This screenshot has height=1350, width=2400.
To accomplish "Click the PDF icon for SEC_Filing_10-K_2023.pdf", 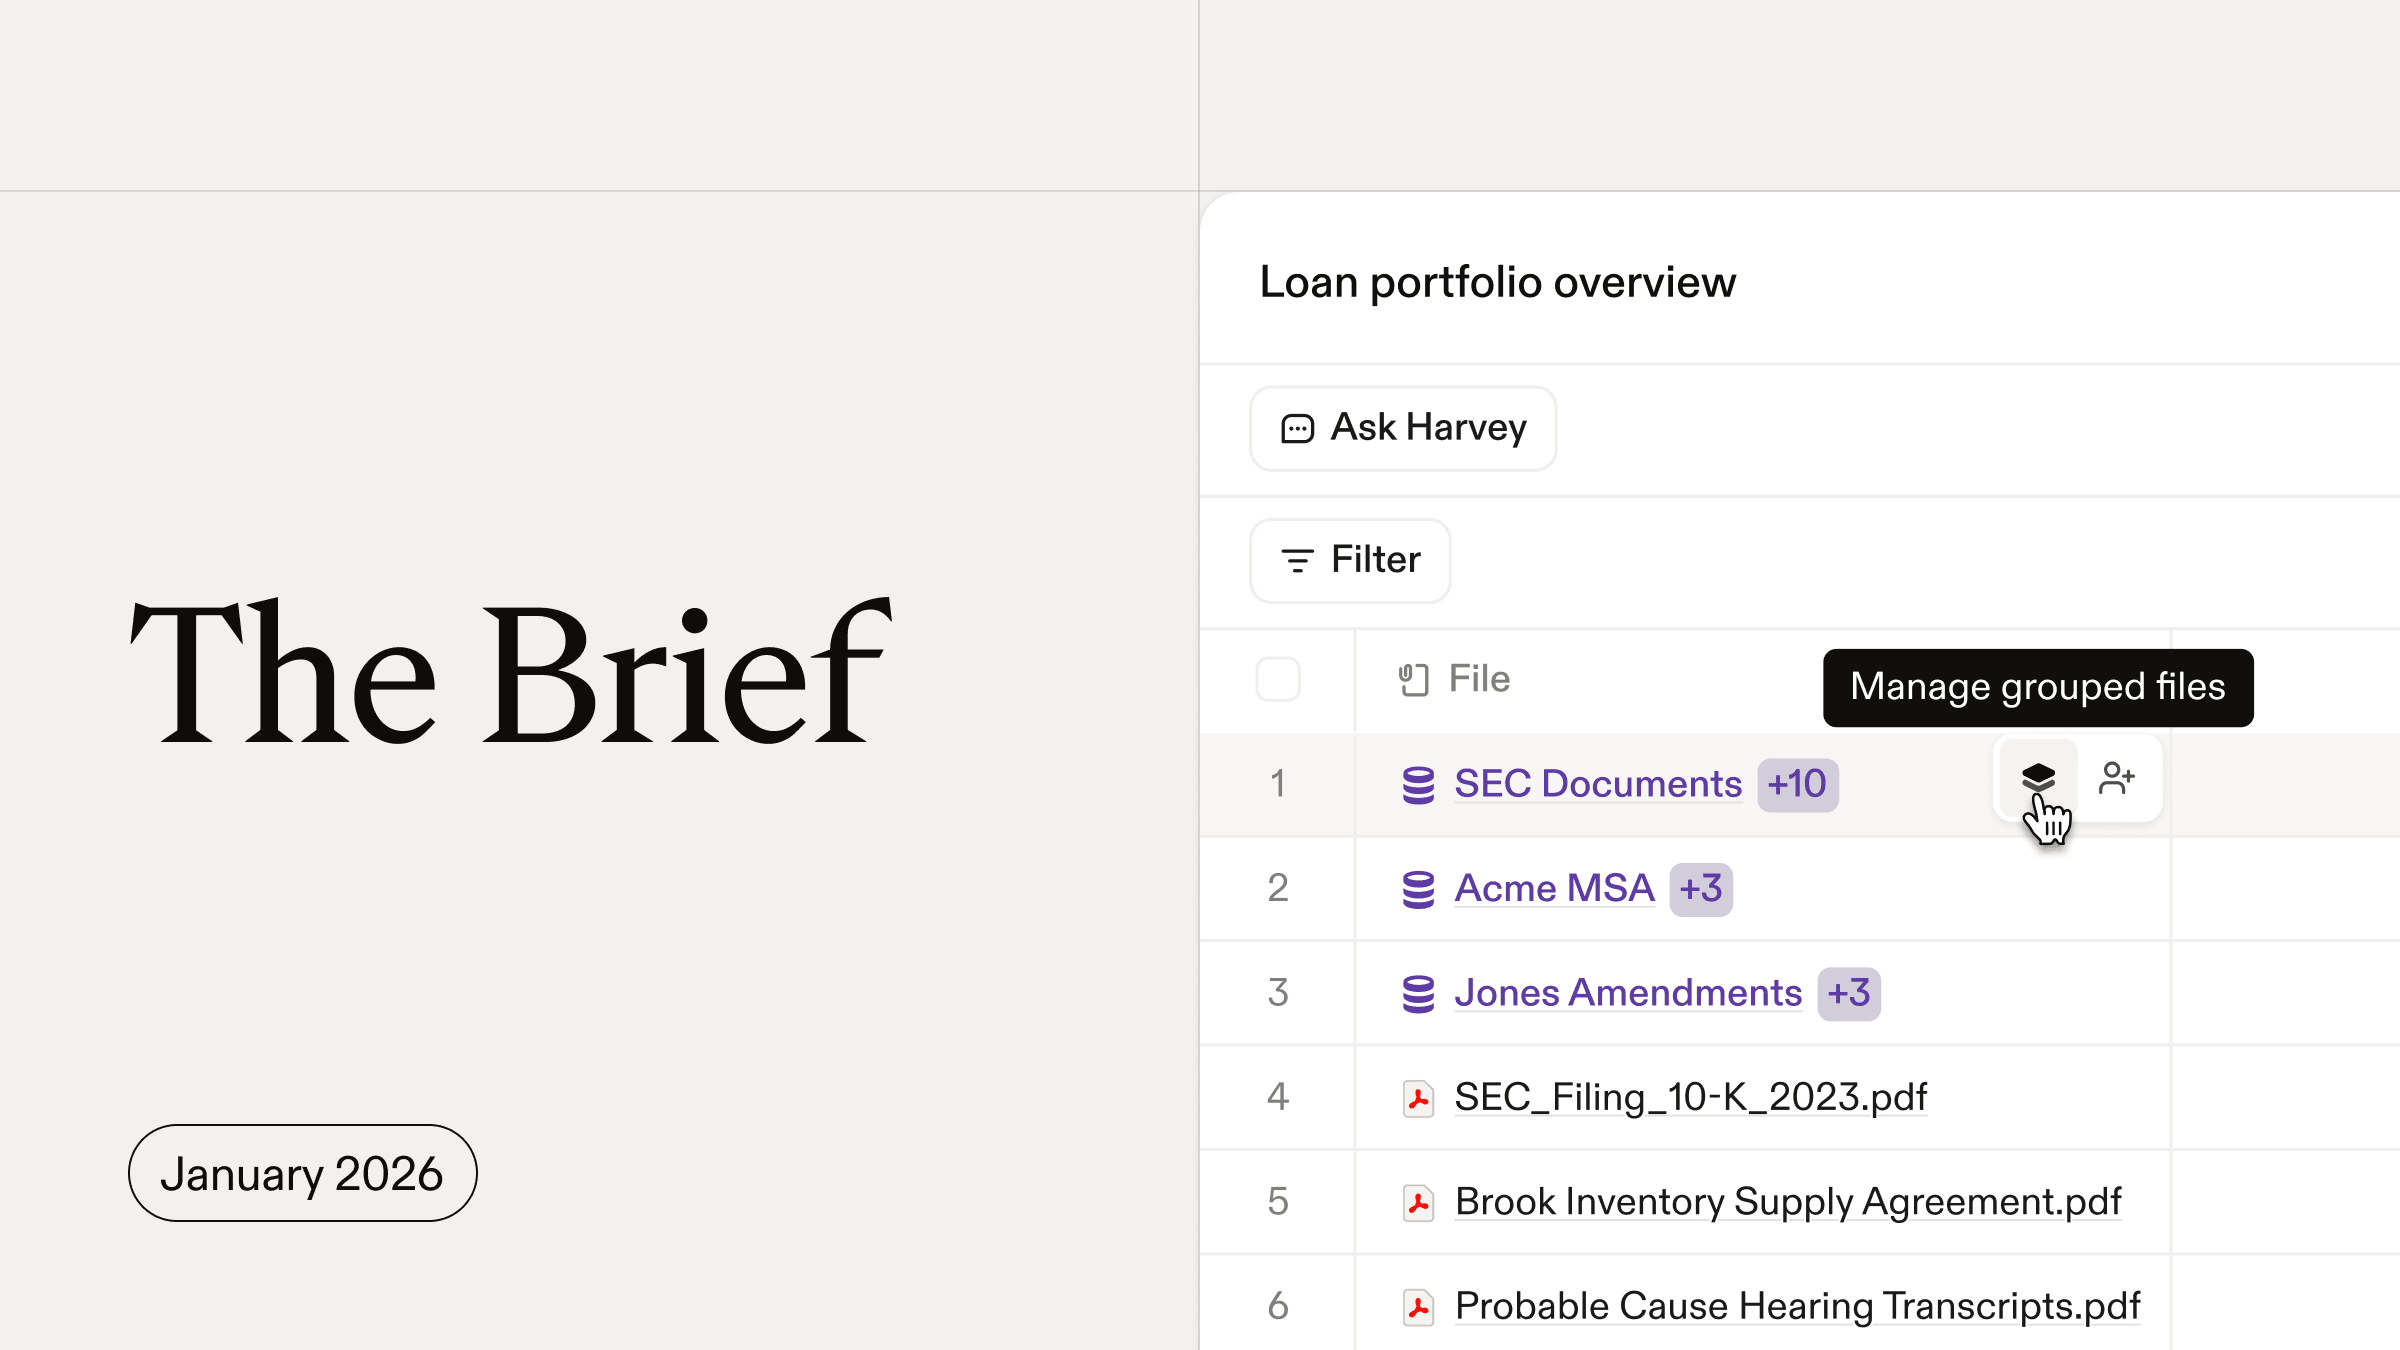I will pyautogui.click(x=1419, y=1097).
